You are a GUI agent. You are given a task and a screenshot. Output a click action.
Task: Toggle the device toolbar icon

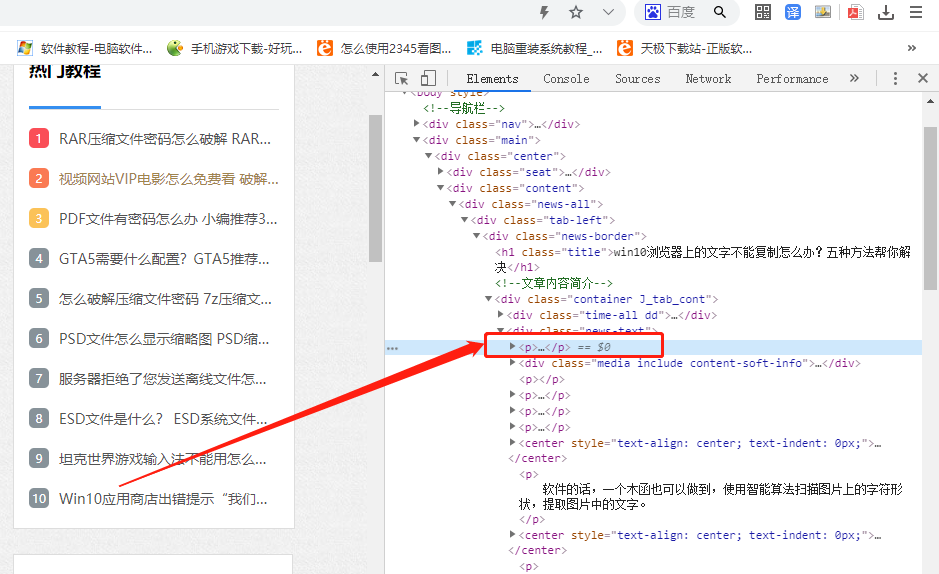[428, 79]
